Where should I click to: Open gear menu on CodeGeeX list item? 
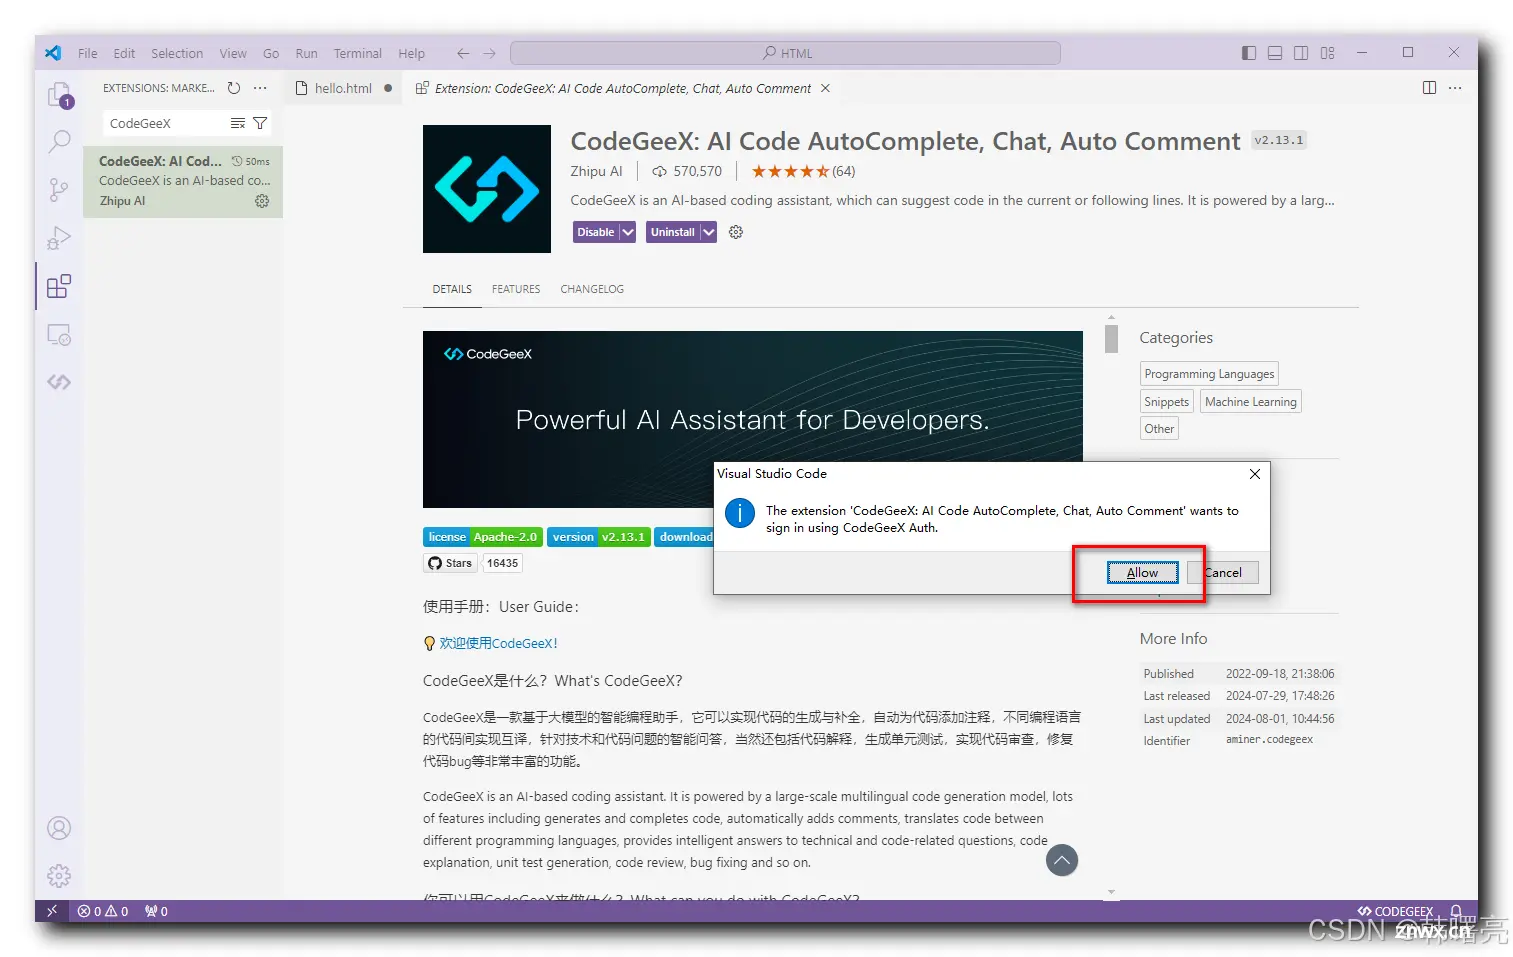click(262, 201)
